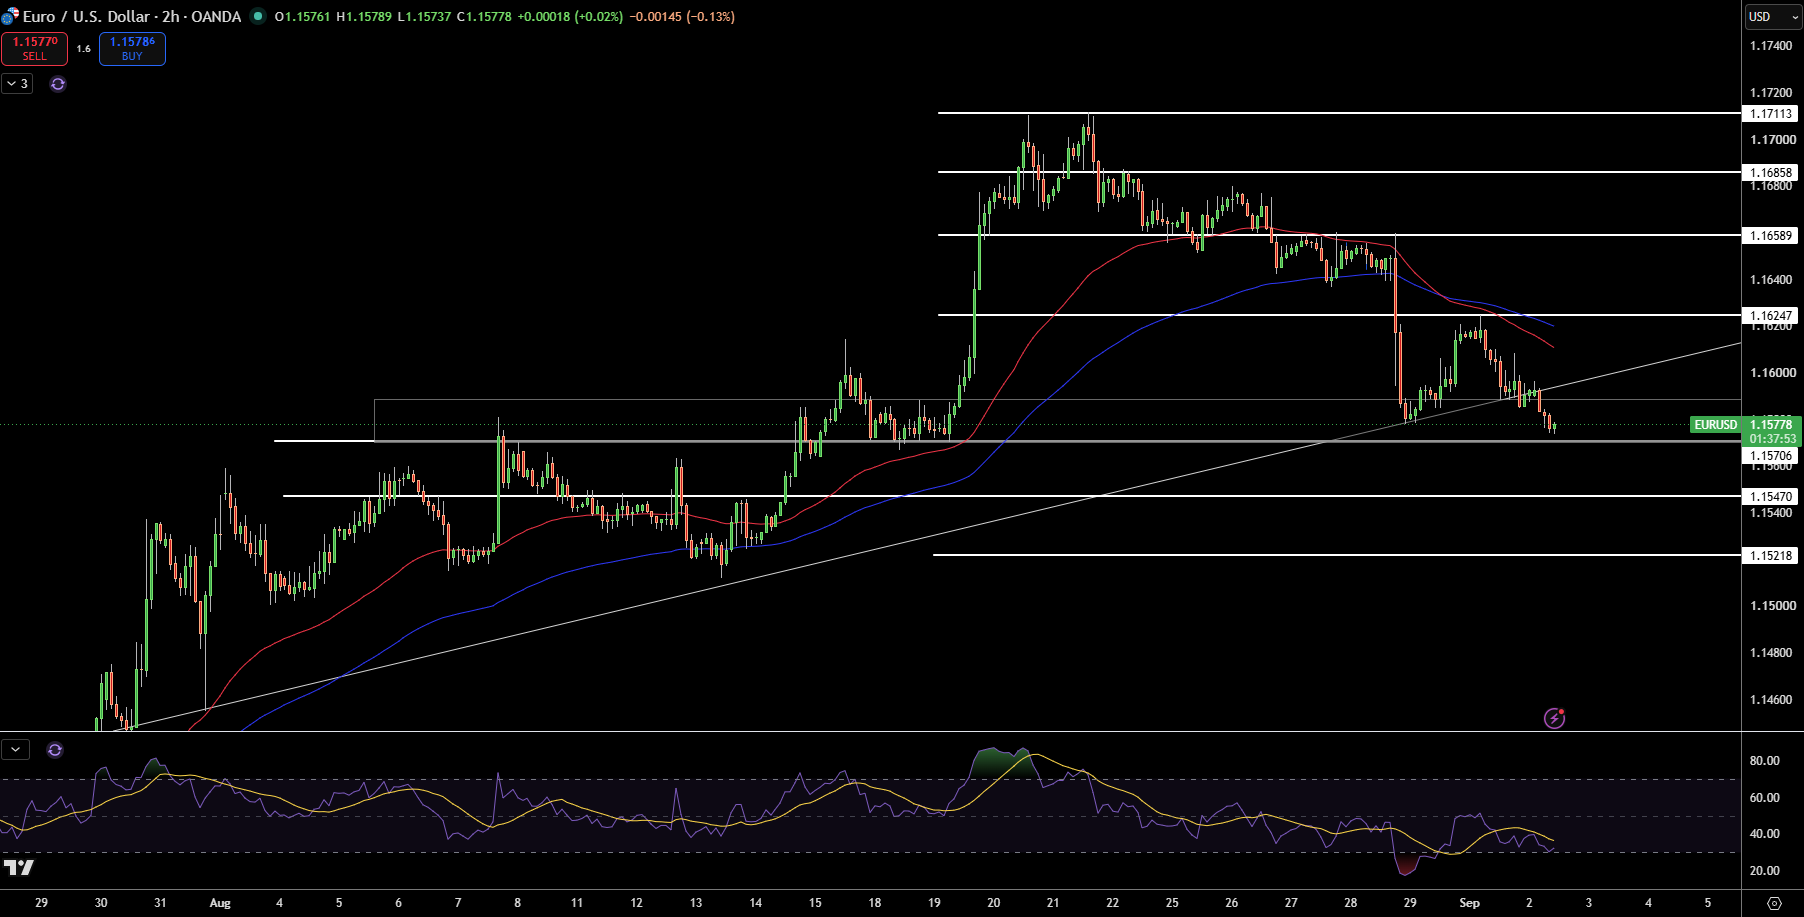Select the 1.15706 price level label
This screenshot has width=1804, height=917.
1770,456
